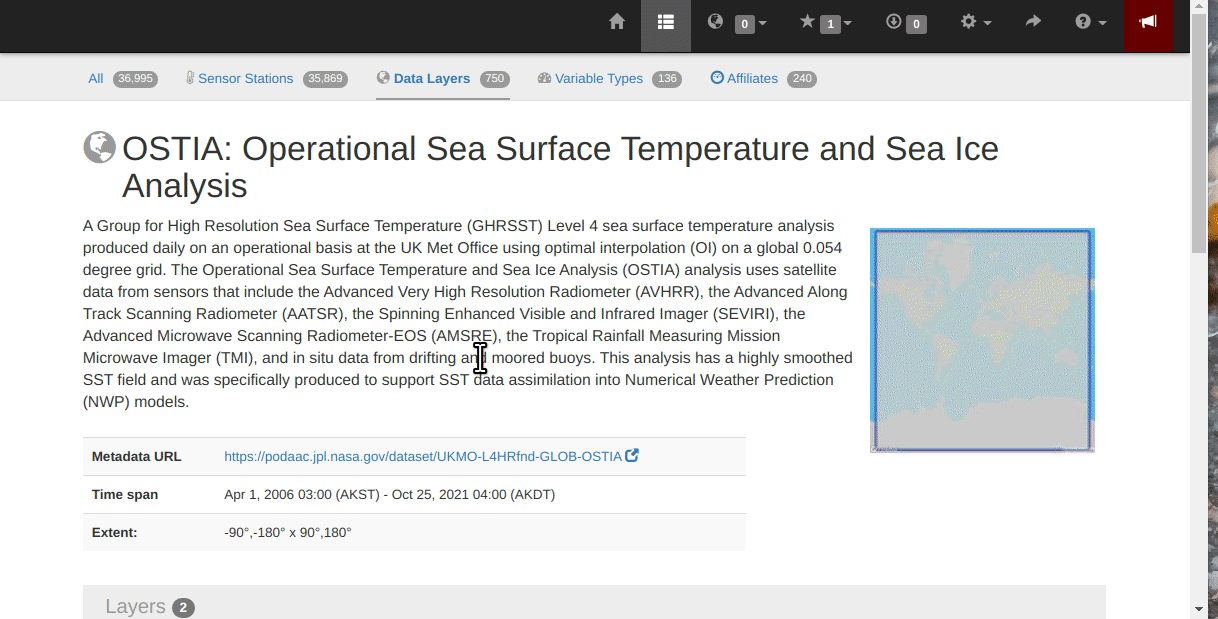Screen dimensions: 1218x619
Task: Click the 36,995 count badge on All
Action: 135,79
